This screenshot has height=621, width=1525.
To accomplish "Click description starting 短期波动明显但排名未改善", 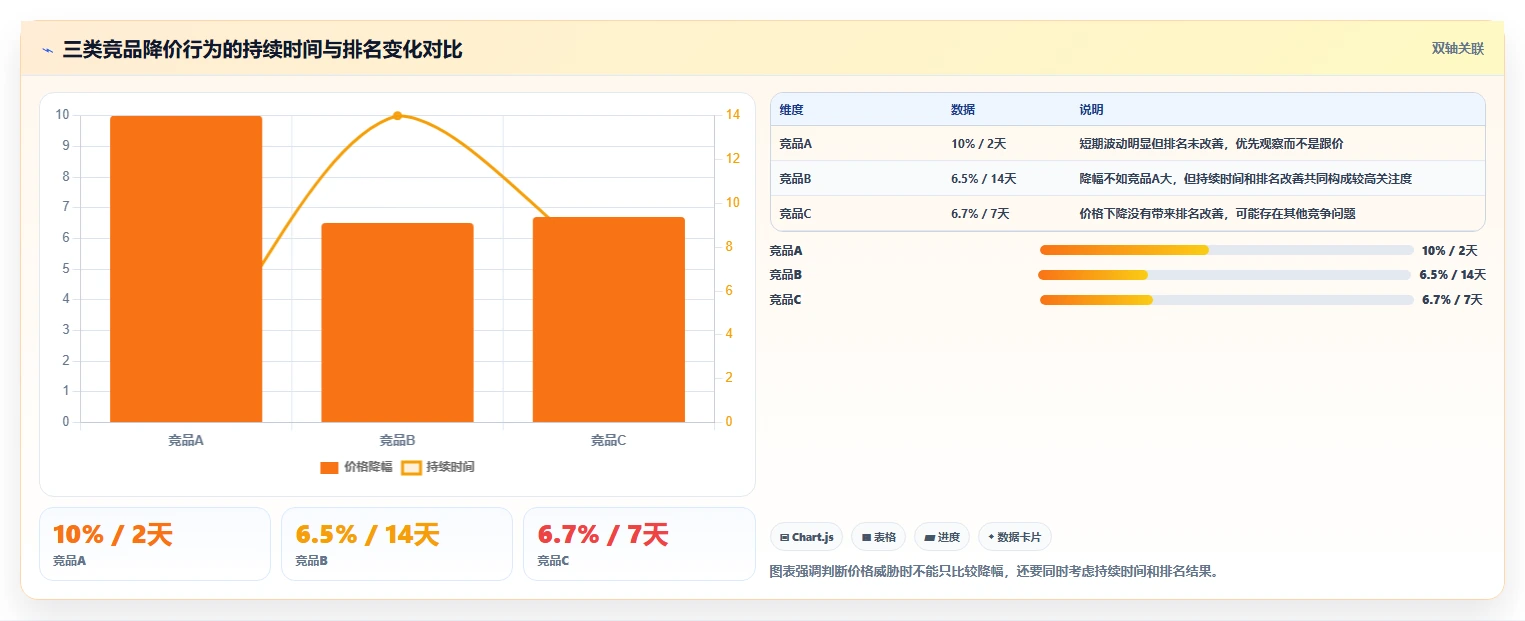I will coord(1211,144).
